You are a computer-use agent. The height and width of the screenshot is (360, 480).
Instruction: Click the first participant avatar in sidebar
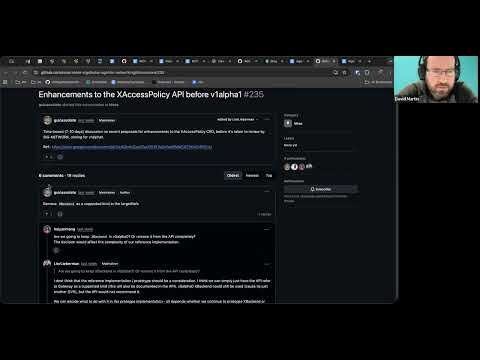click(287, 167)
